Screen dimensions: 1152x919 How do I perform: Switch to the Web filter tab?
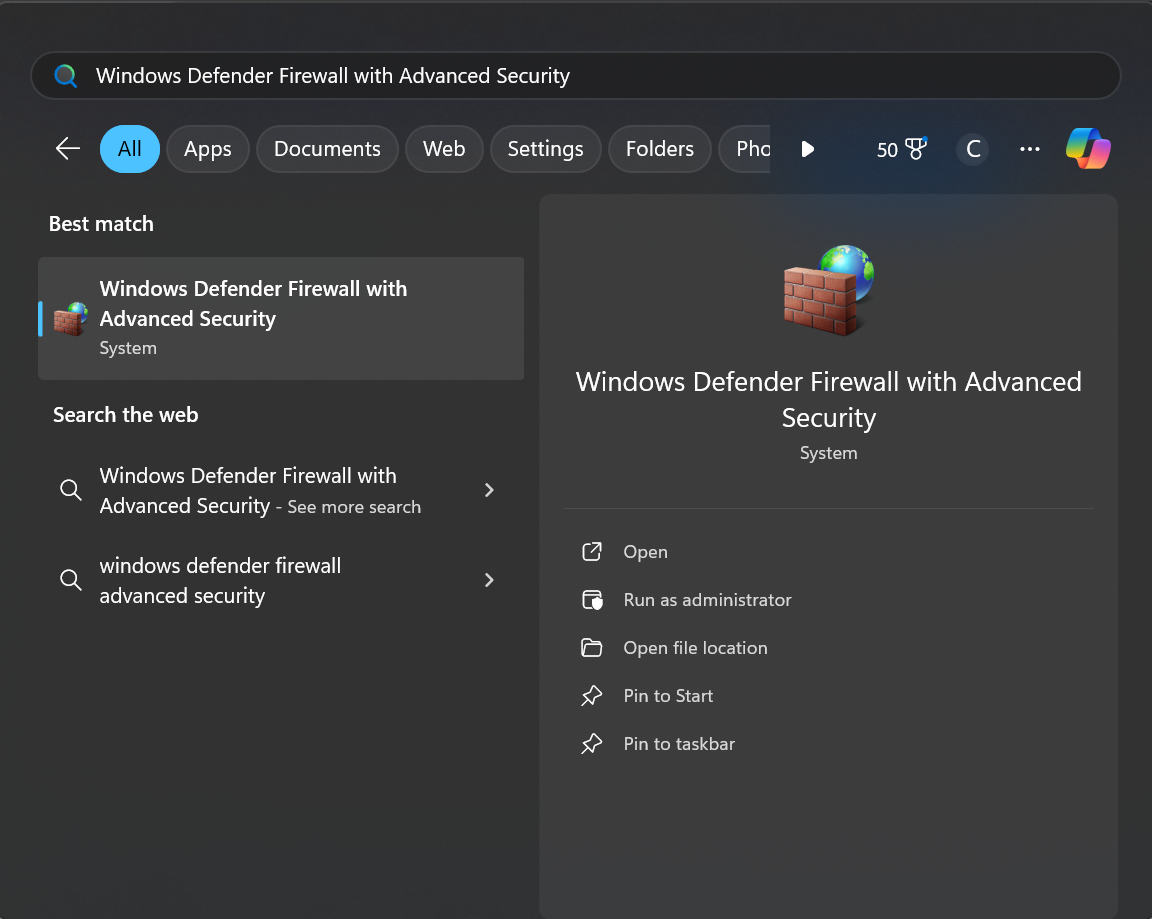tap(444, 149)
